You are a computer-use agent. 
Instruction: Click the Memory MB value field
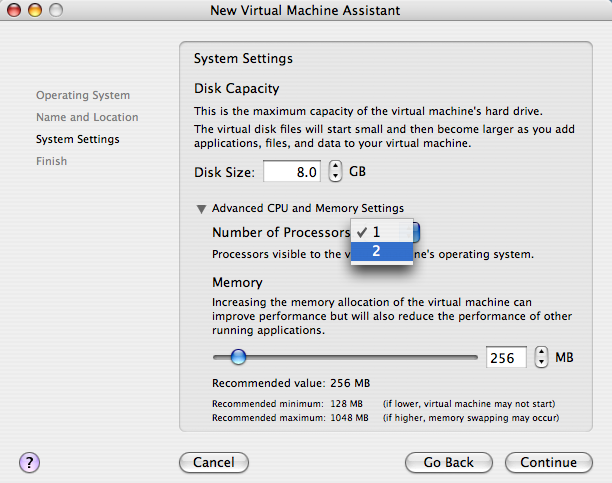(x=507, y=357)
